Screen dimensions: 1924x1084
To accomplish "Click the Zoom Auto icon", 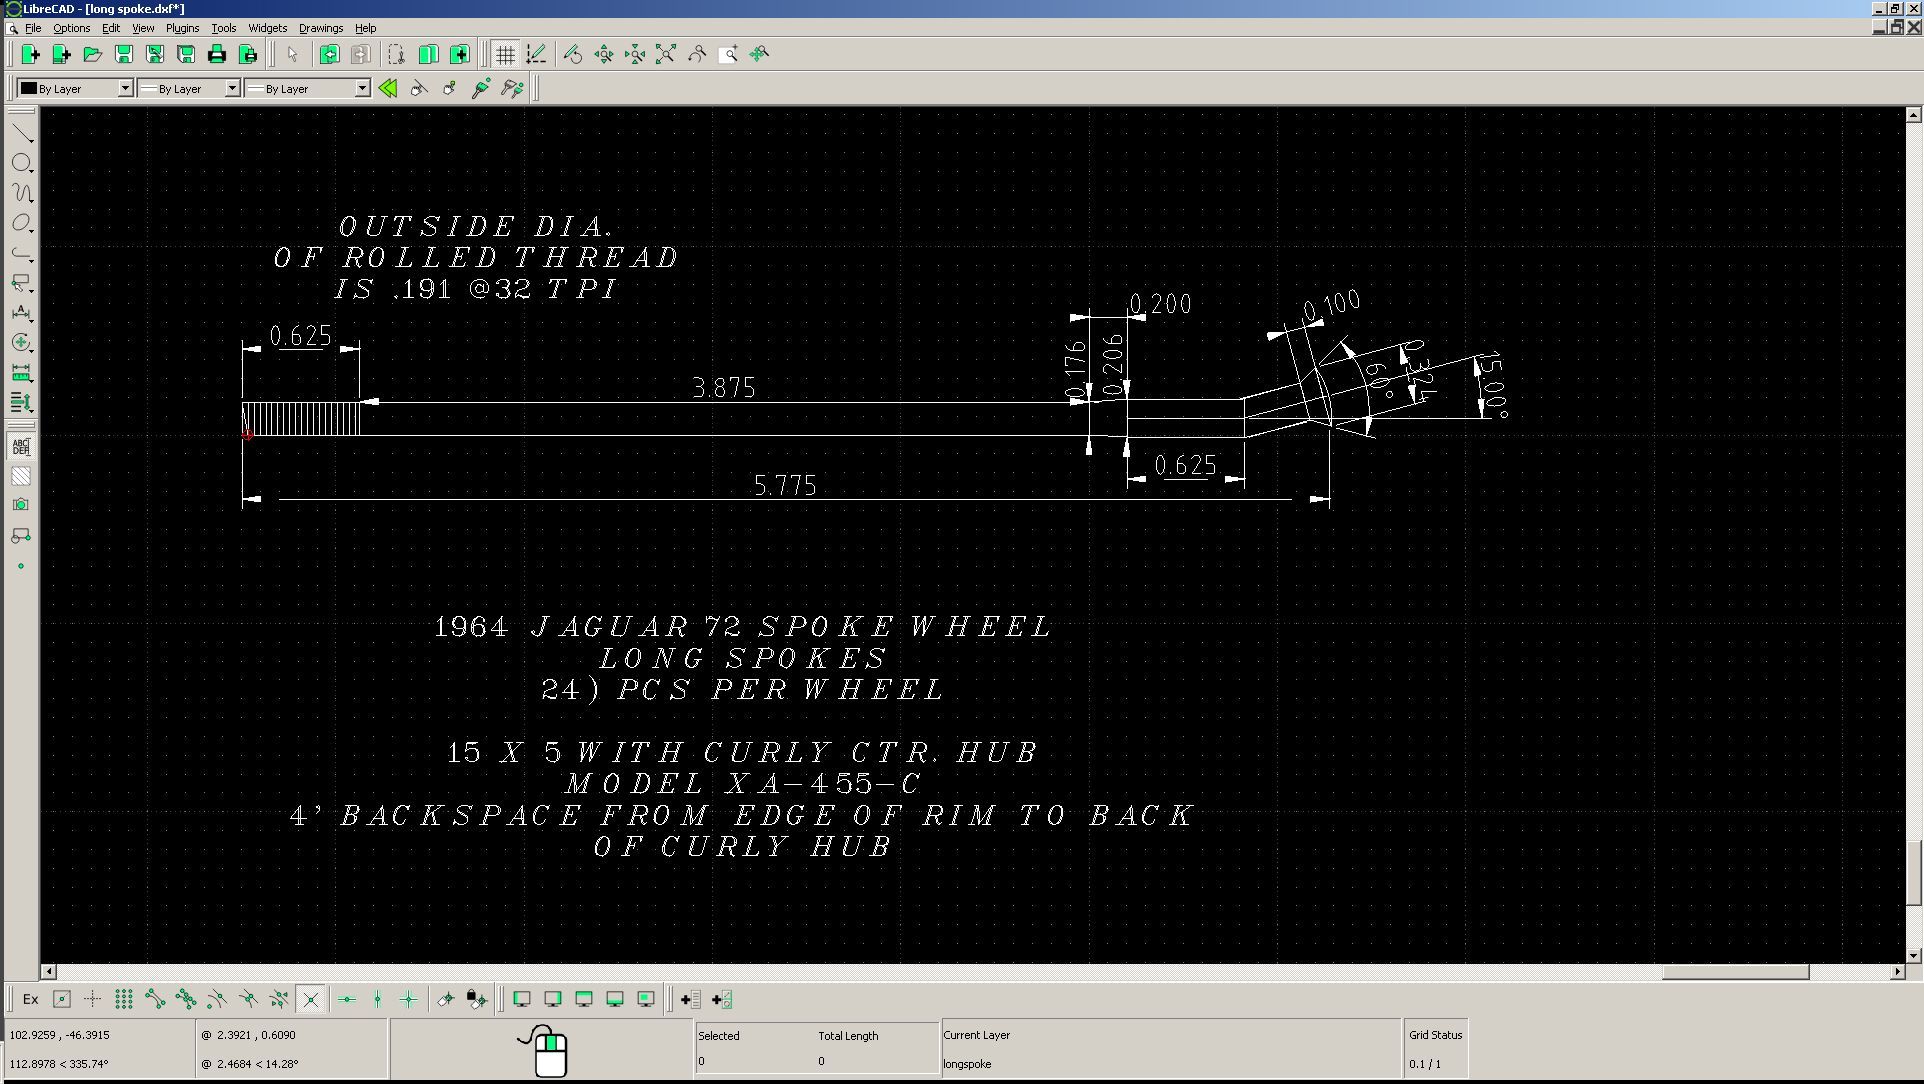I will 666,54.
